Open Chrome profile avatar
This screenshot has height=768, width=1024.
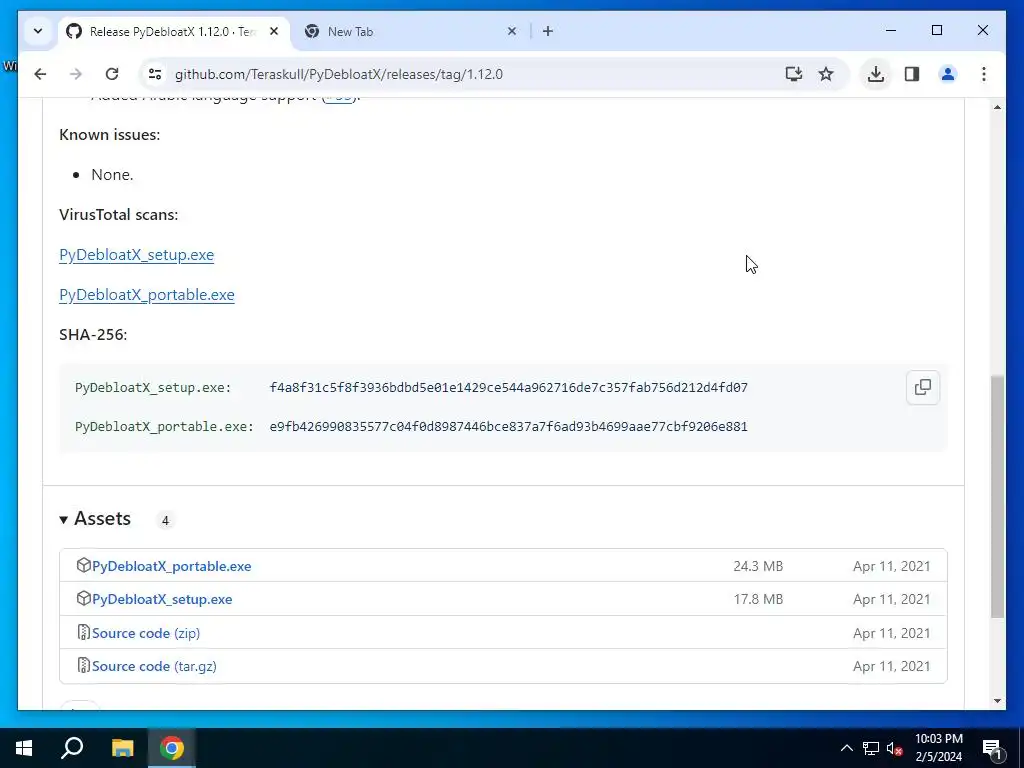(x=948, y=74)
